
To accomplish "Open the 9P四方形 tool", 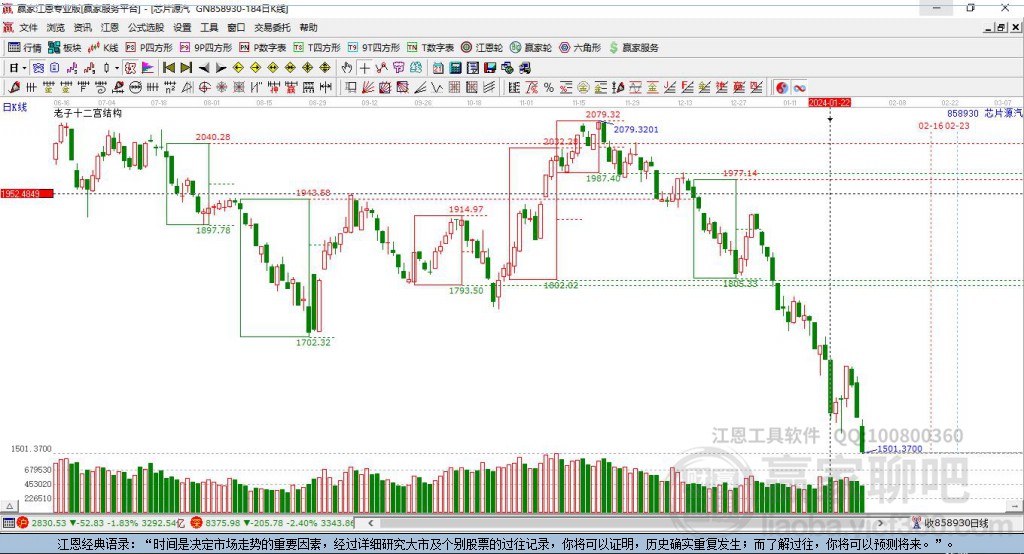I will click(206, 48).
